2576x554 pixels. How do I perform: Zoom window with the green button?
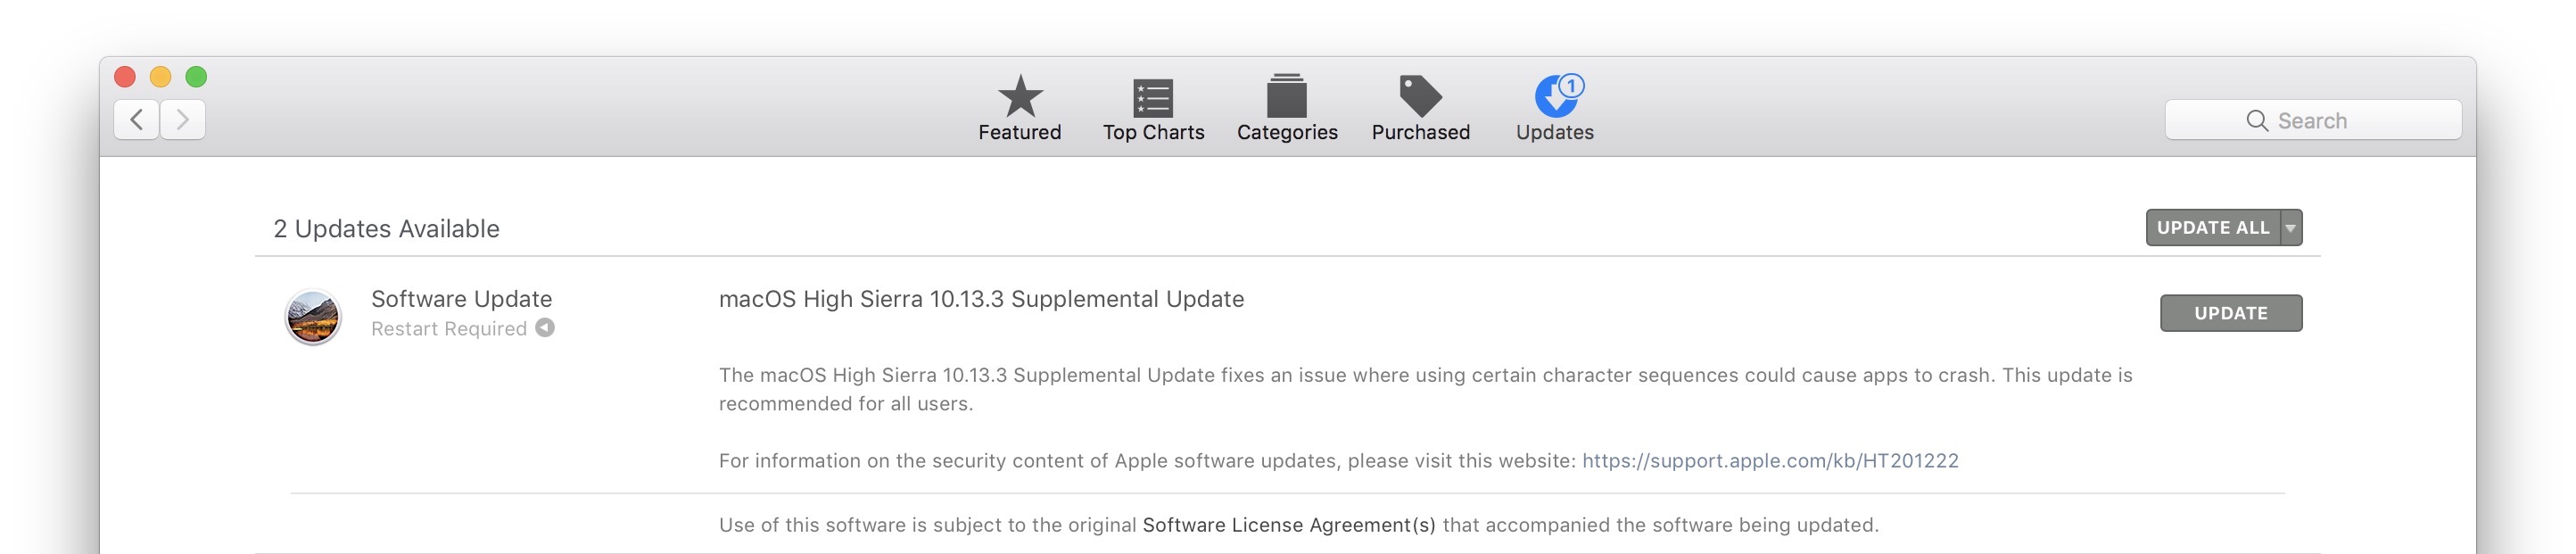(196, 77)
